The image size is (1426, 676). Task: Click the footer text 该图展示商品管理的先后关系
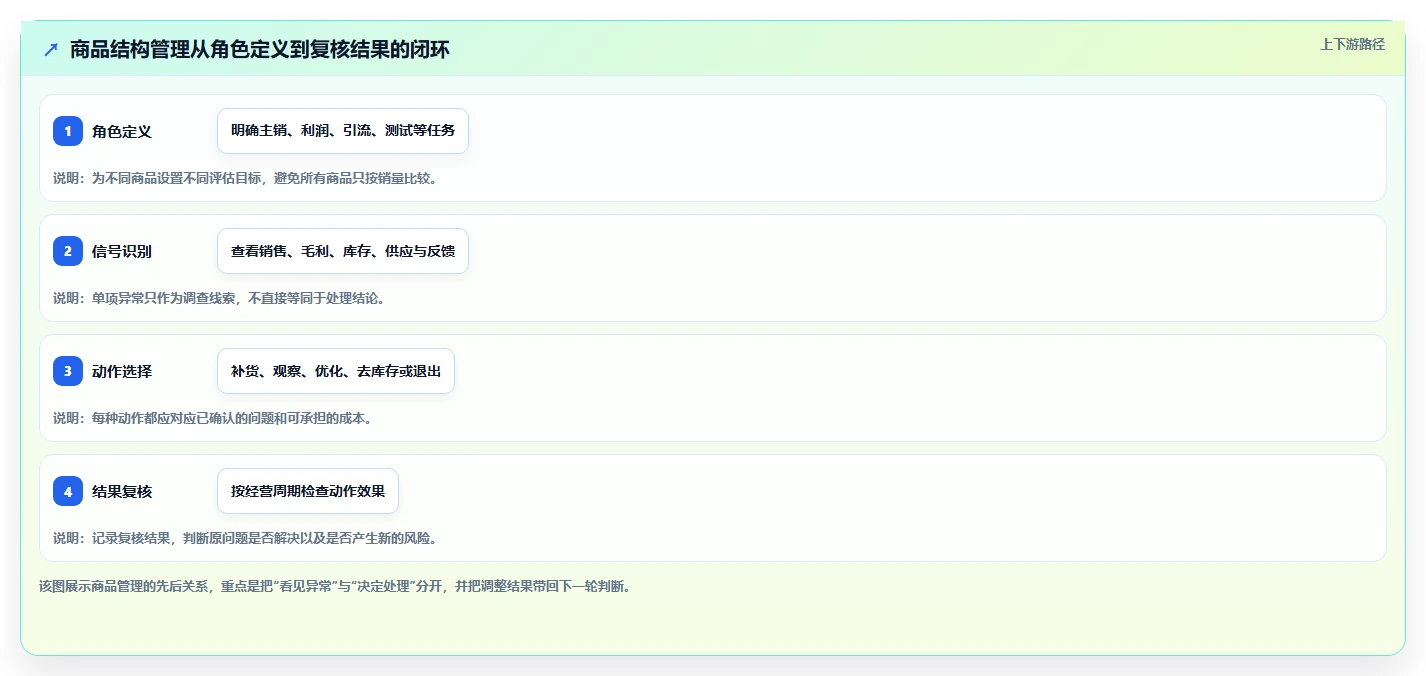(335, 586)
